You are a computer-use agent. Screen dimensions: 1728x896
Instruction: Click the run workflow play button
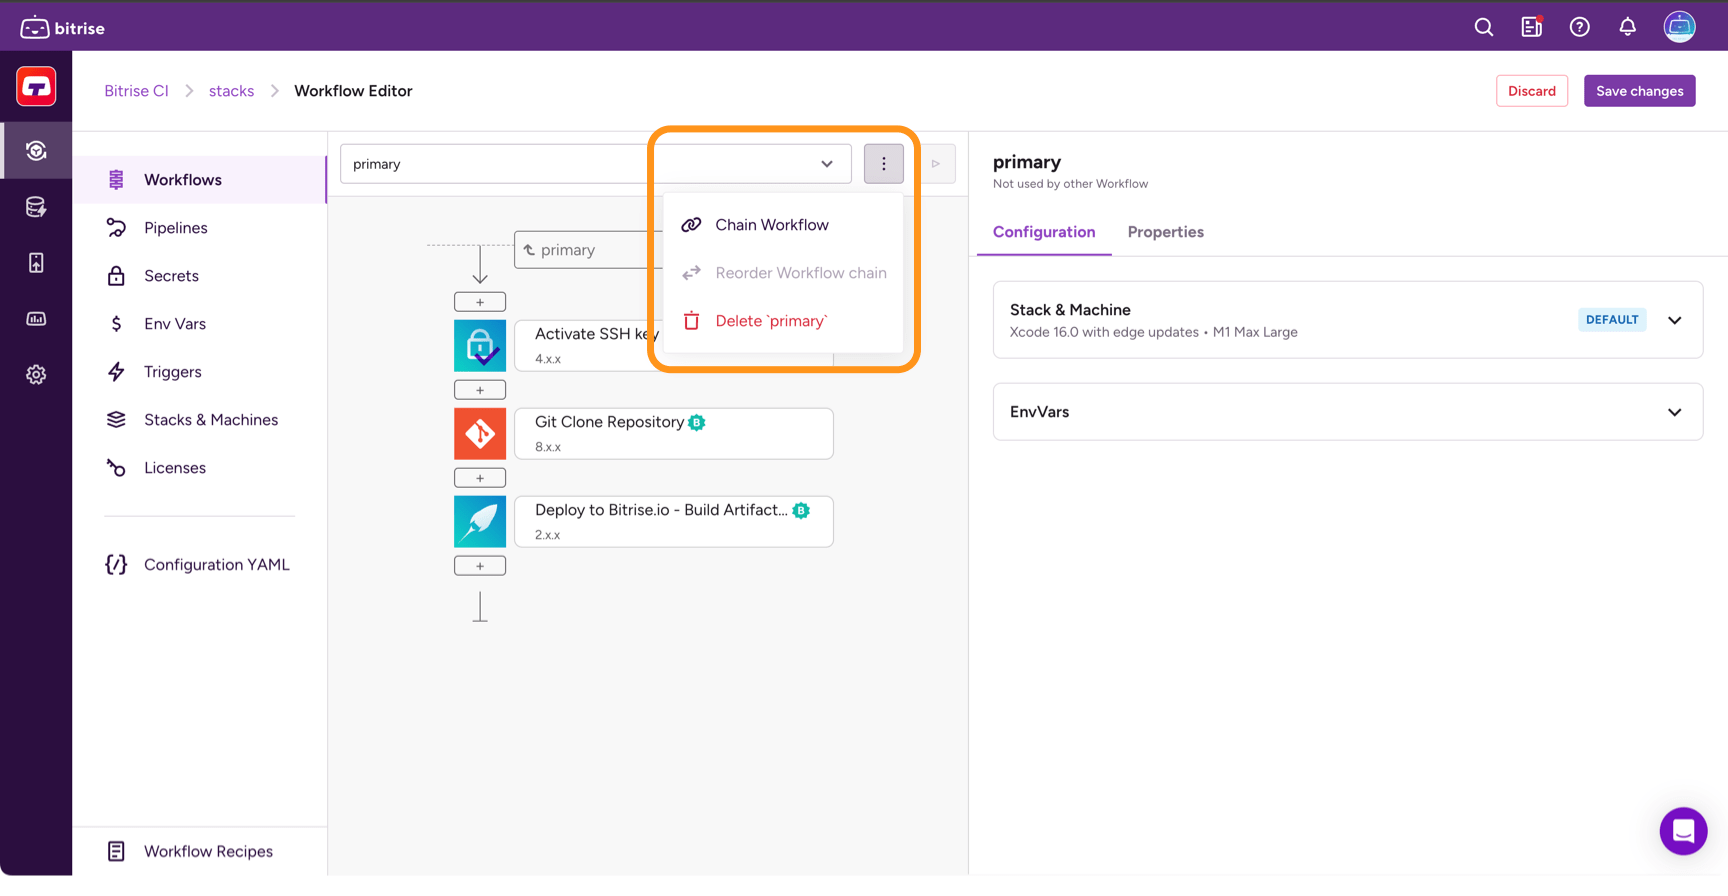tap(936, 164)
